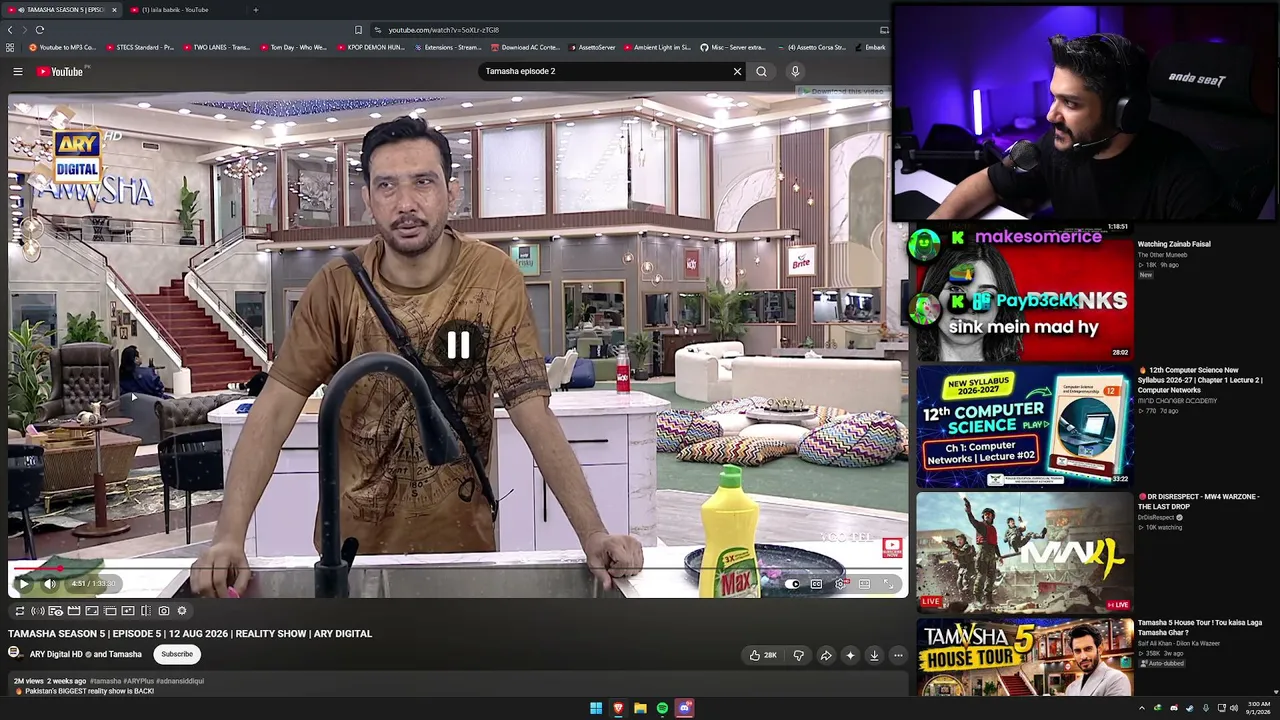1280x720 pixels.
Task: Open the TWO LANES bookmark
Action: tap(216, 47)
